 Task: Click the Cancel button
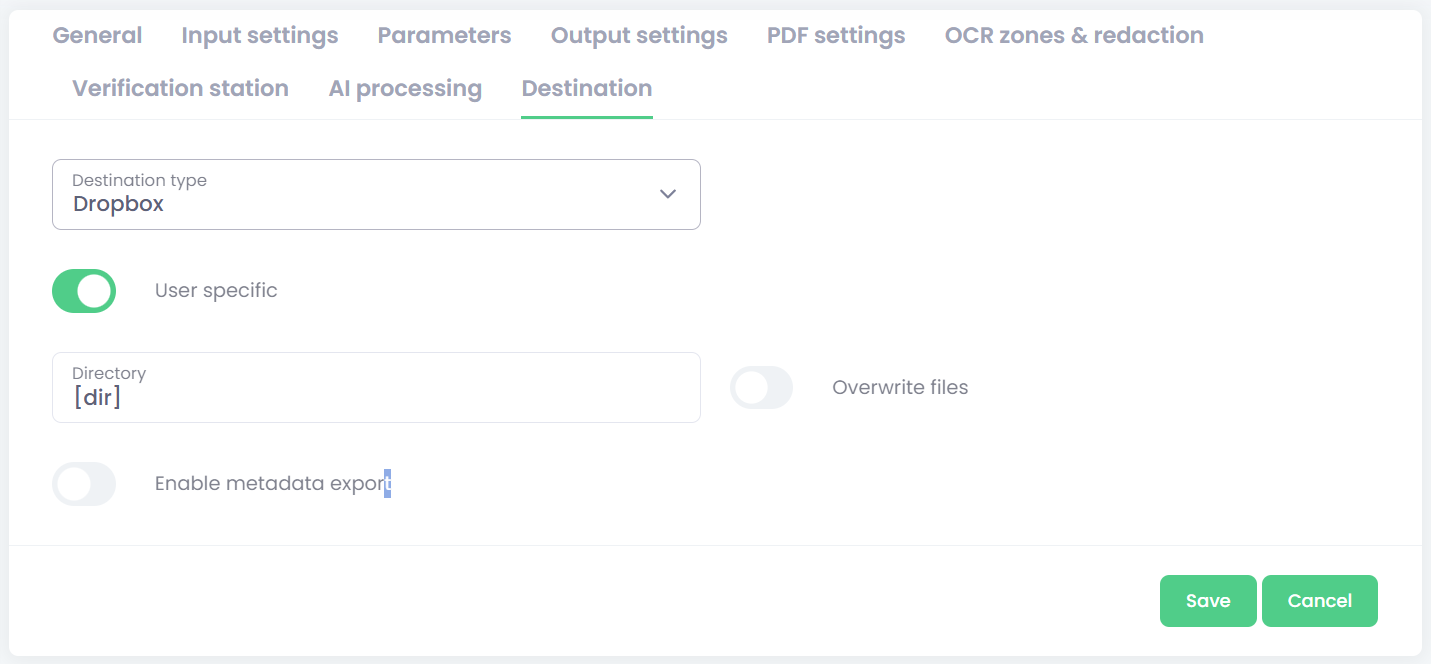(x=1319, y=601)
